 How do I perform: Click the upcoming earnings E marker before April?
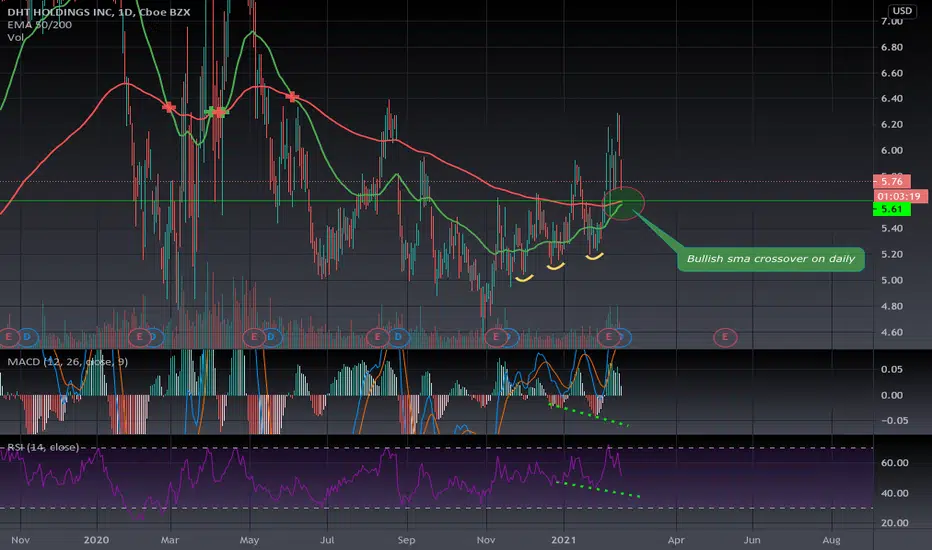click(725, 337)
